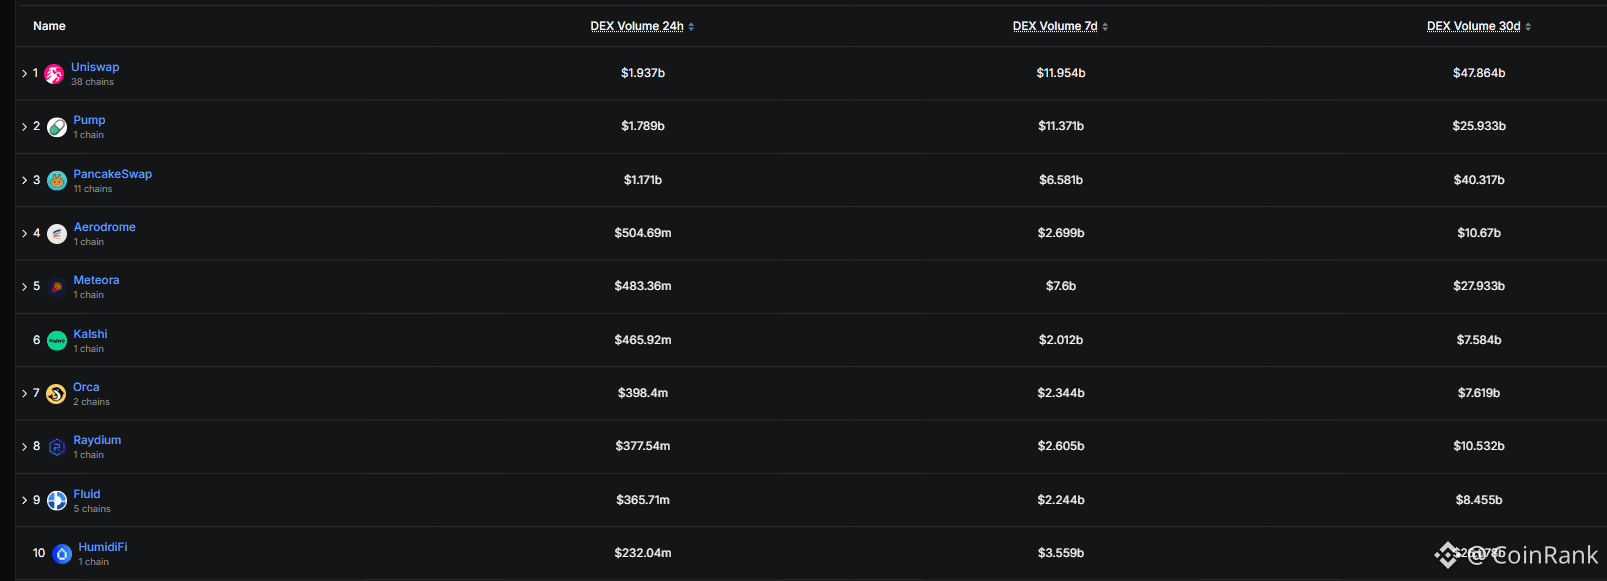Open the Aerodrome protocol link
1607x581 pixels.
pos(104,227)
